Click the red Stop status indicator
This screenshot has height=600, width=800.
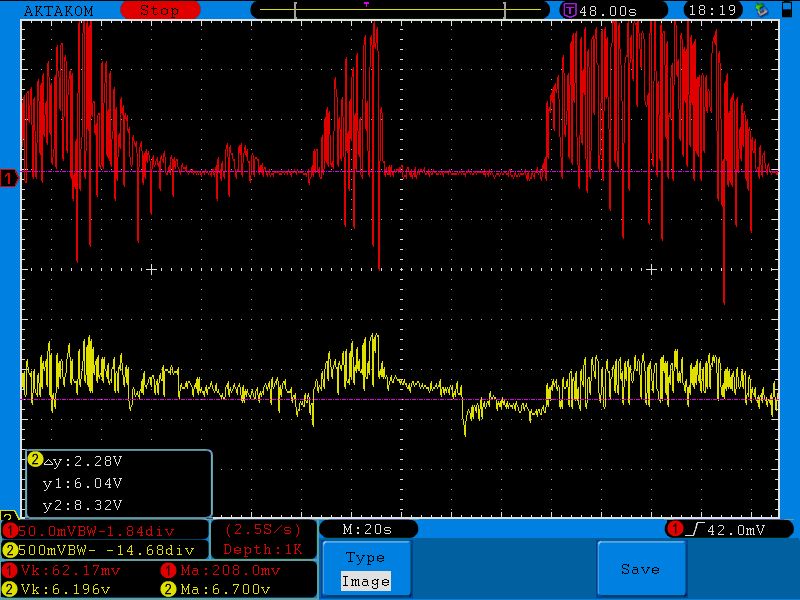[x=160, y=10]
